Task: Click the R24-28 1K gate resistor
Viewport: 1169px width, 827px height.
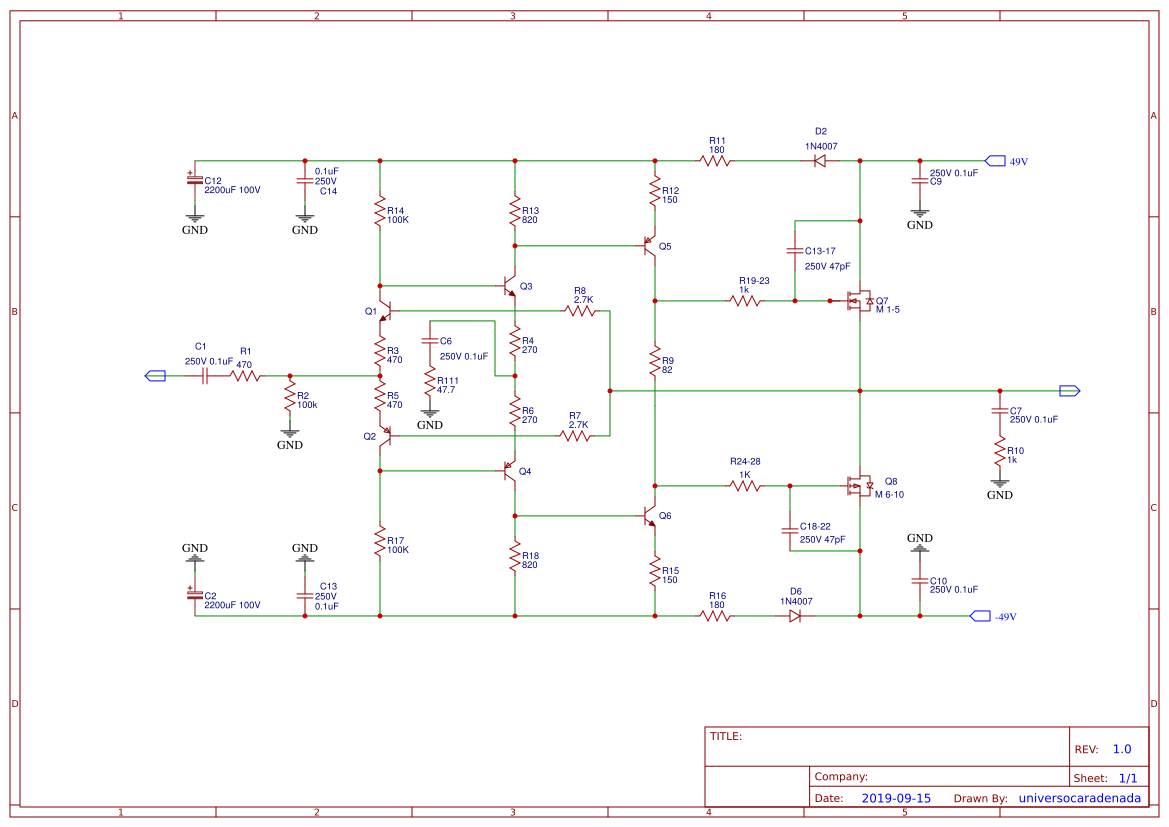Action: (x=746, y=485)
